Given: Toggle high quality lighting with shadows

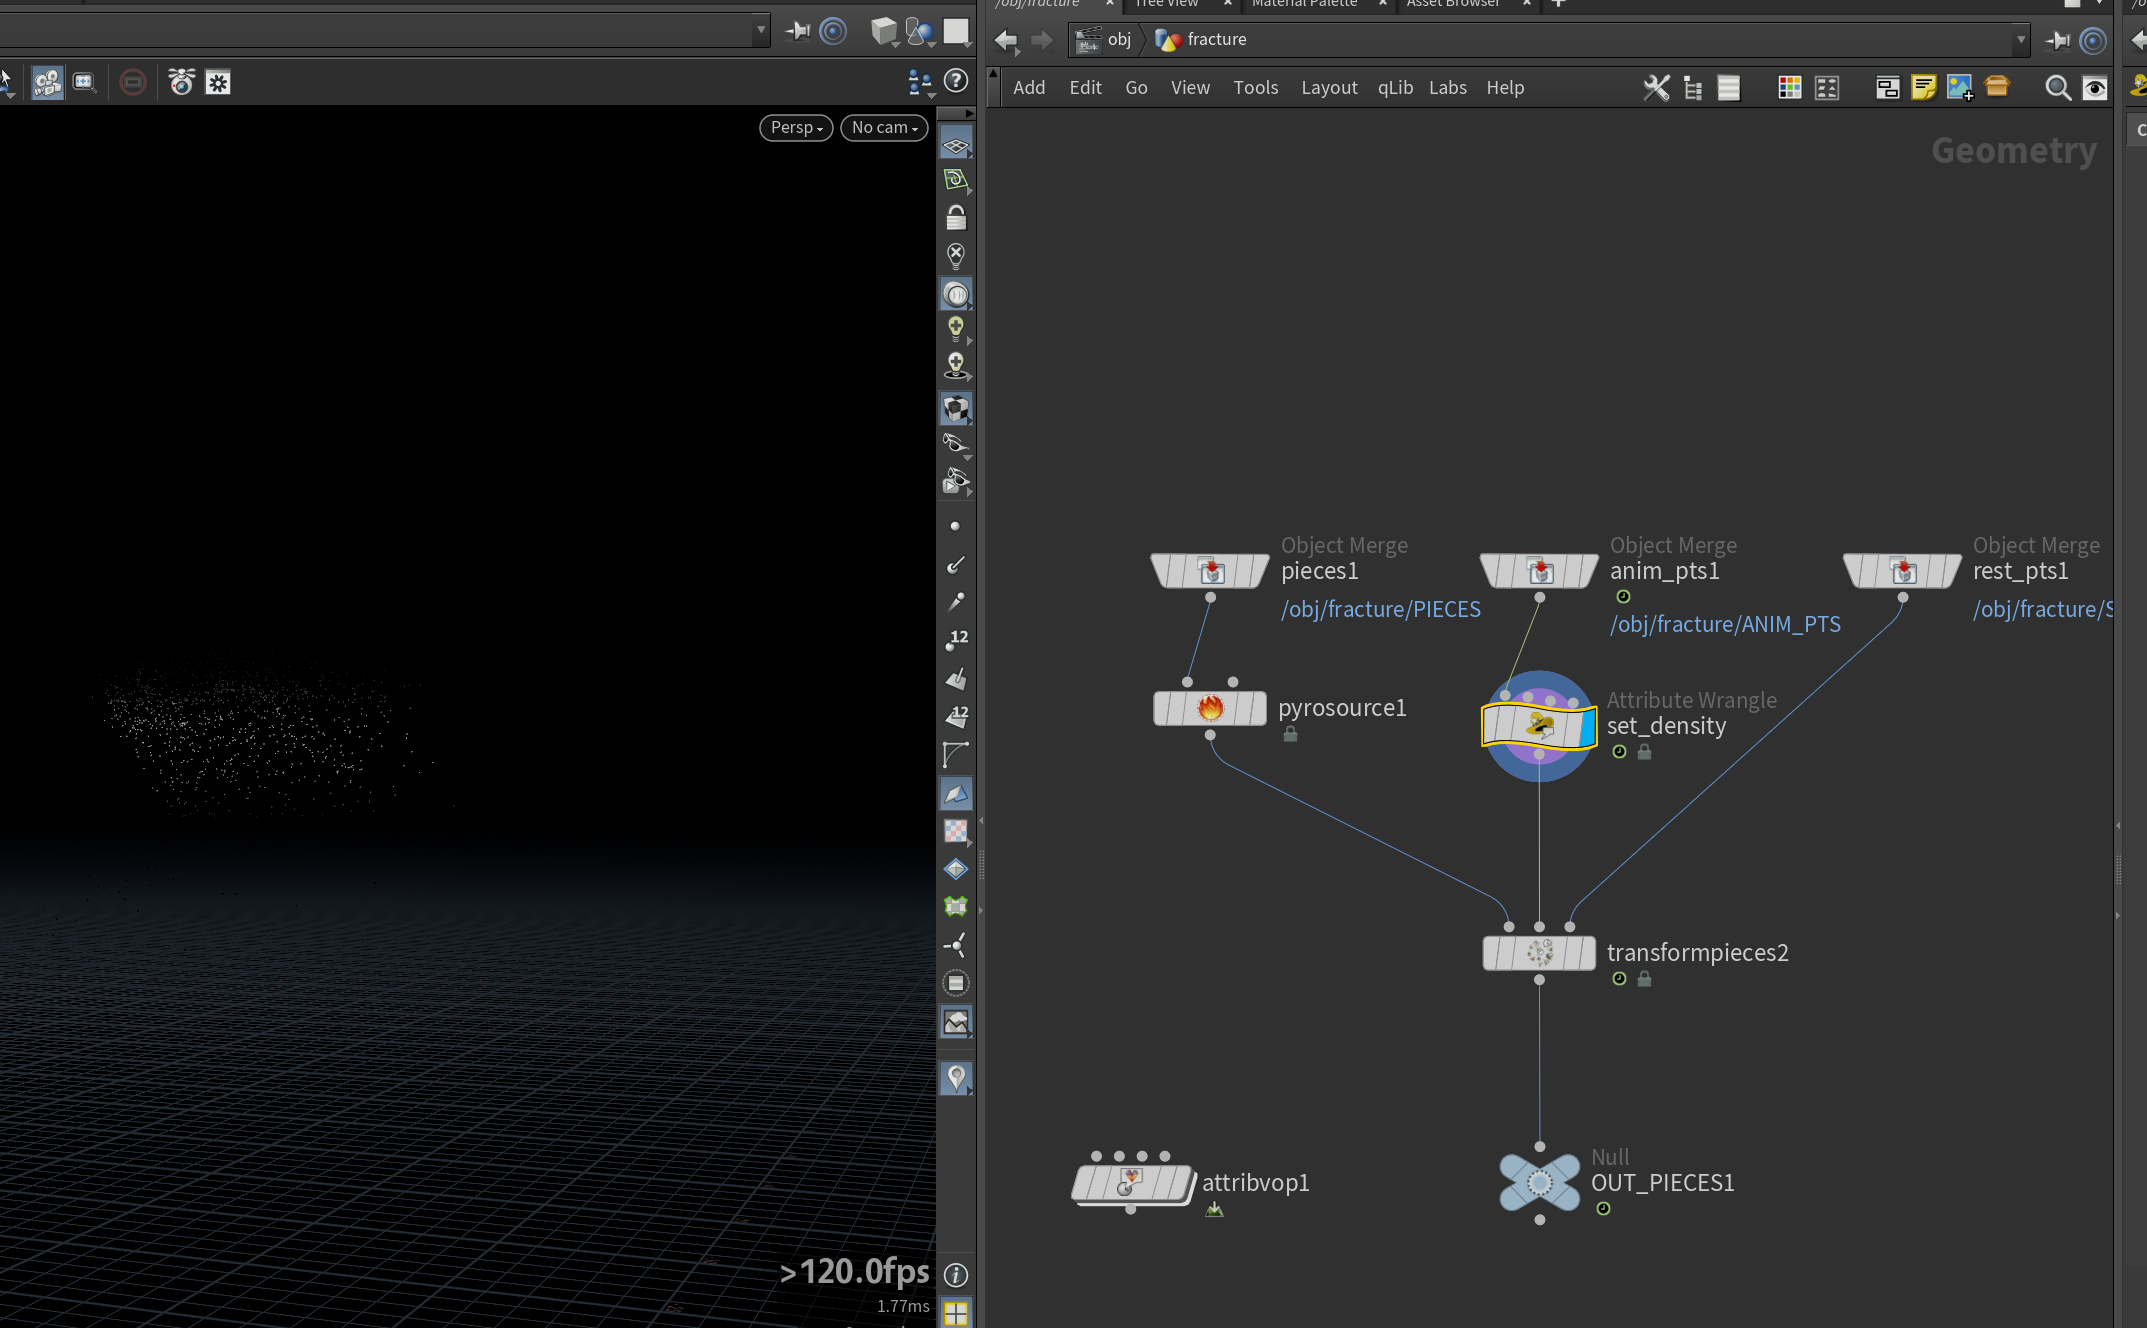Looking at the screenshot, I should 956,366.
